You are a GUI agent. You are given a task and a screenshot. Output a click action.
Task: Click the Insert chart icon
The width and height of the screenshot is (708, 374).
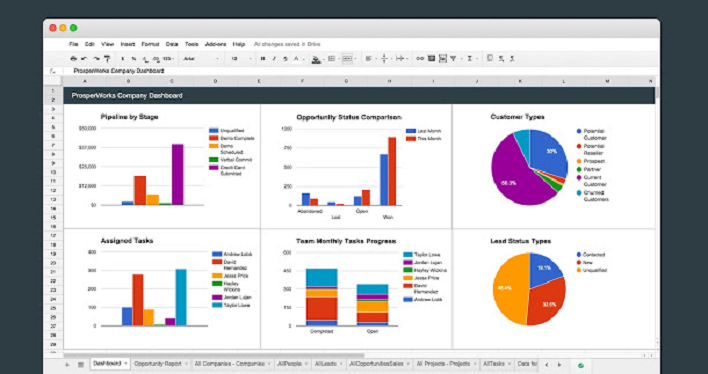tap(443, 58)
